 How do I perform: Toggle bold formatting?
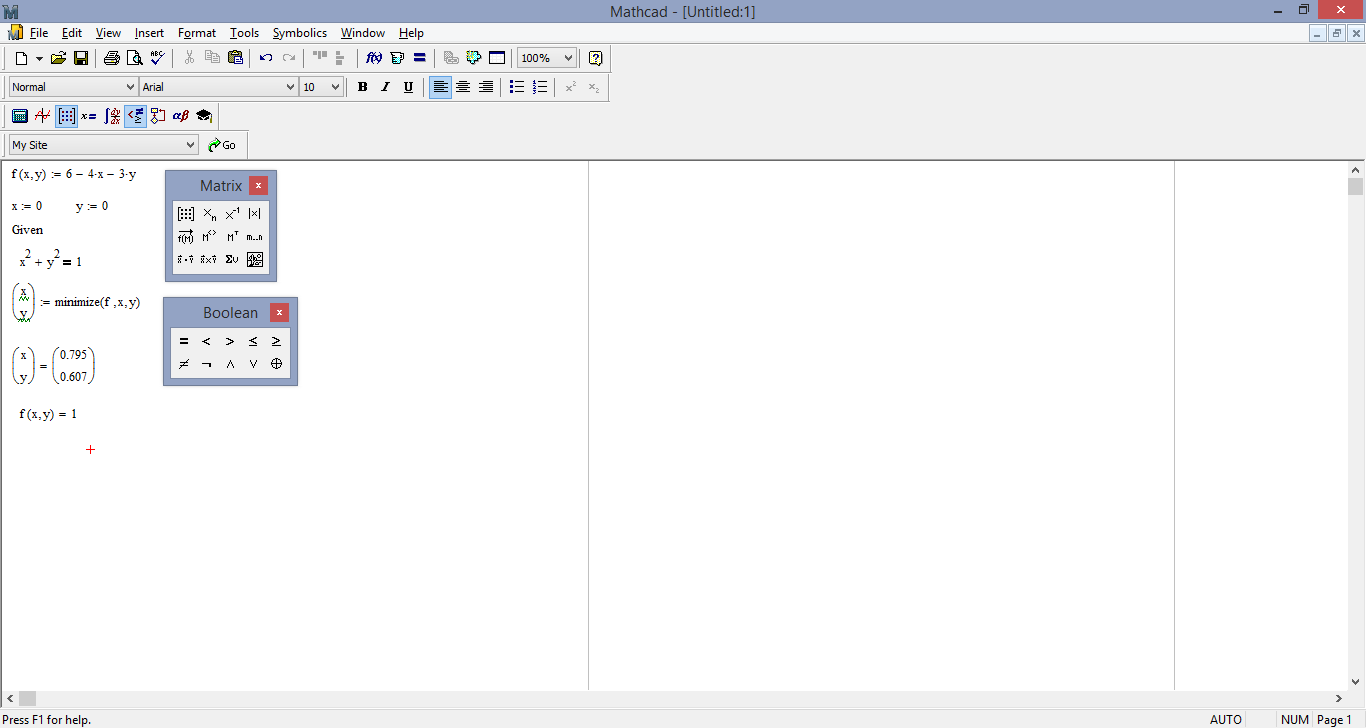click(362, 87)
